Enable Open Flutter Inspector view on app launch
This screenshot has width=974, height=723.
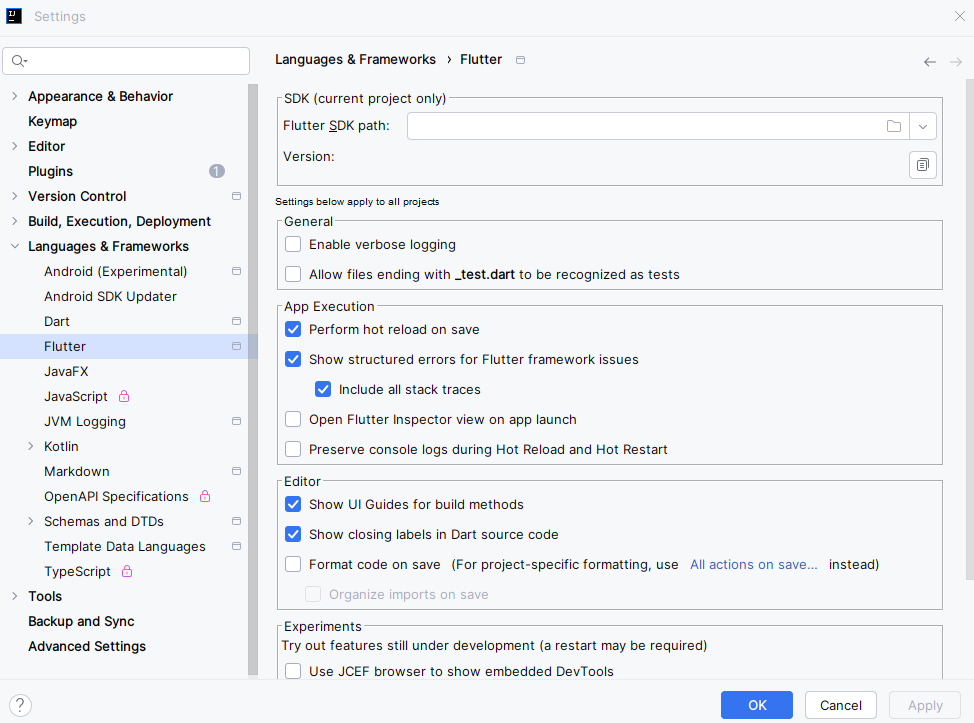(293, 419)
